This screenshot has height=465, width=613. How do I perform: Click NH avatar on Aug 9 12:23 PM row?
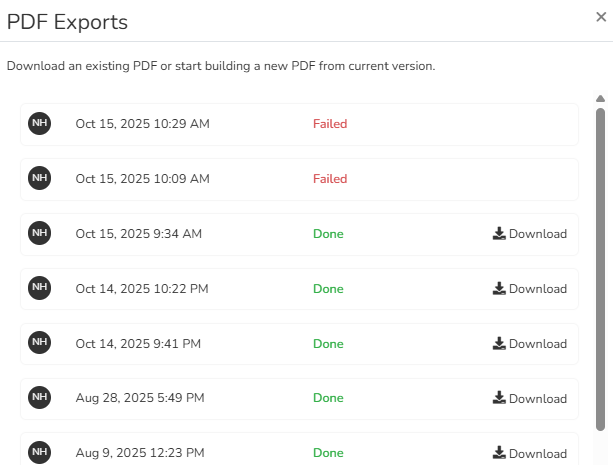(39, 452)
